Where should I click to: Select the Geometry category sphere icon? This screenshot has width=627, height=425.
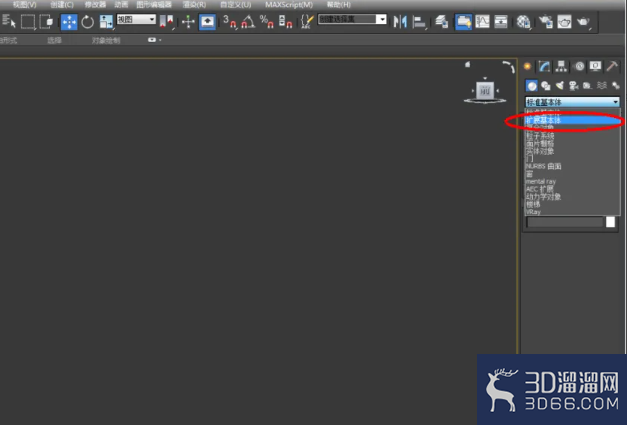[x=531, y=86]
